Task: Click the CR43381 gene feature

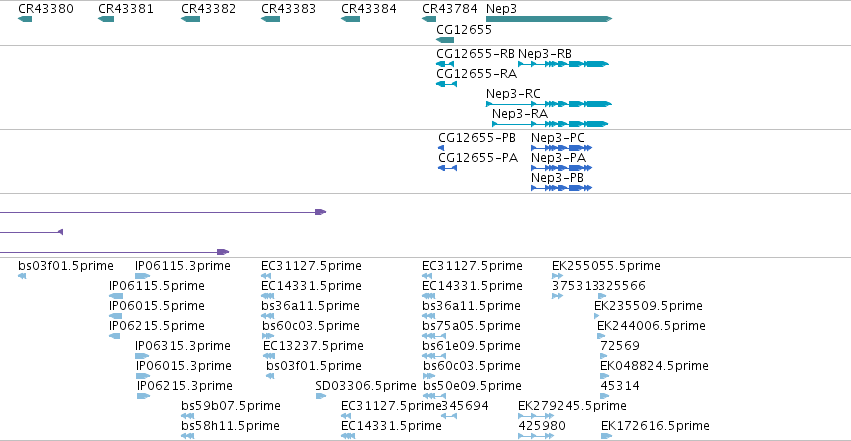Action: 106,19
